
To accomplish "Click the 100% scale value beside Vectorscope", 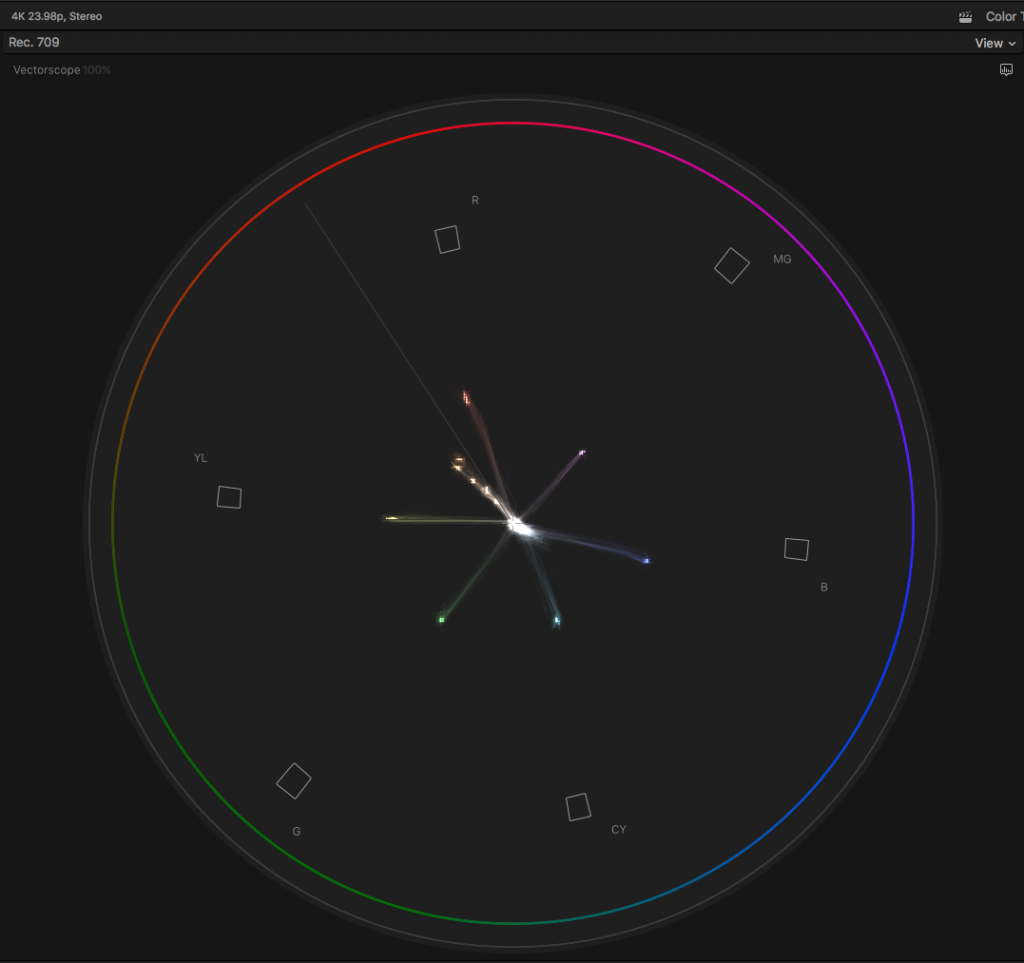I will [x=97, y=70].
